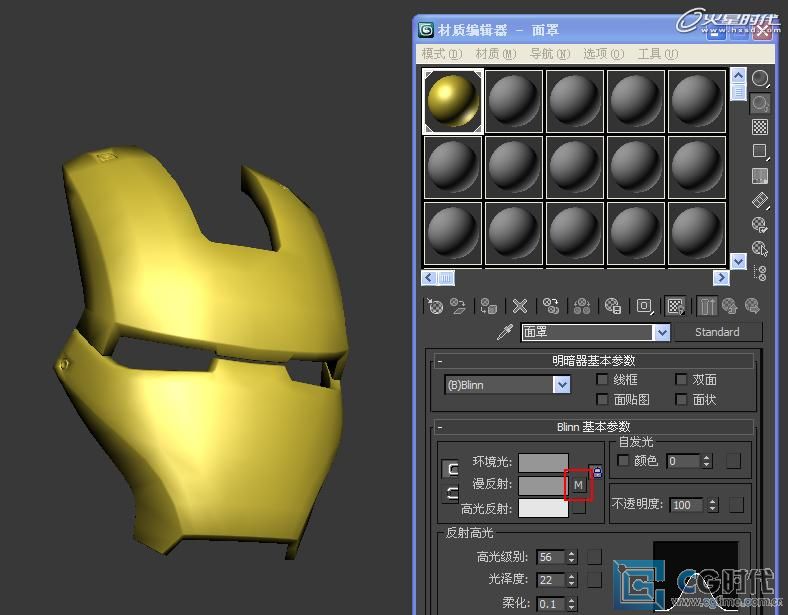Toggle ambient-diffuse color lock button
This screenshot has width=788, height=615.
click(452, 469)
